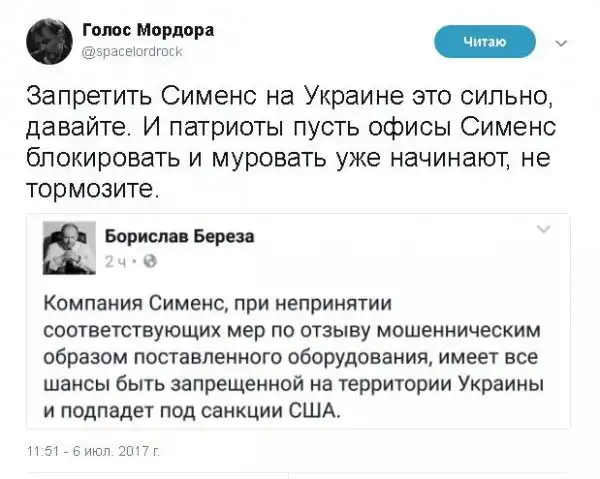600x479 pixels.
Task: Open the quoted post's chevron menu
Action: click(x=544, y=230)
